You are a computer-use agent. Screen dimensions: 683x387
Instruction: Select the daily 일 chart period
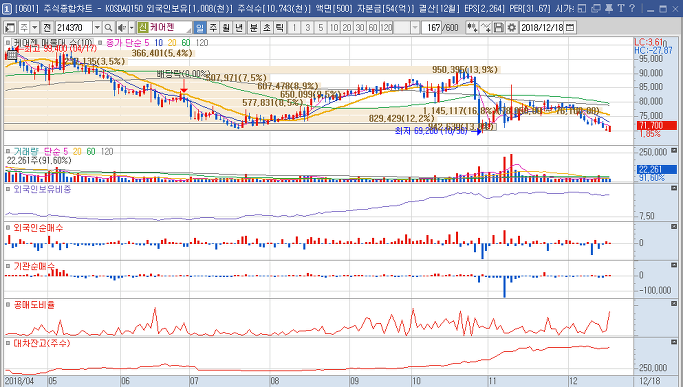199,28
